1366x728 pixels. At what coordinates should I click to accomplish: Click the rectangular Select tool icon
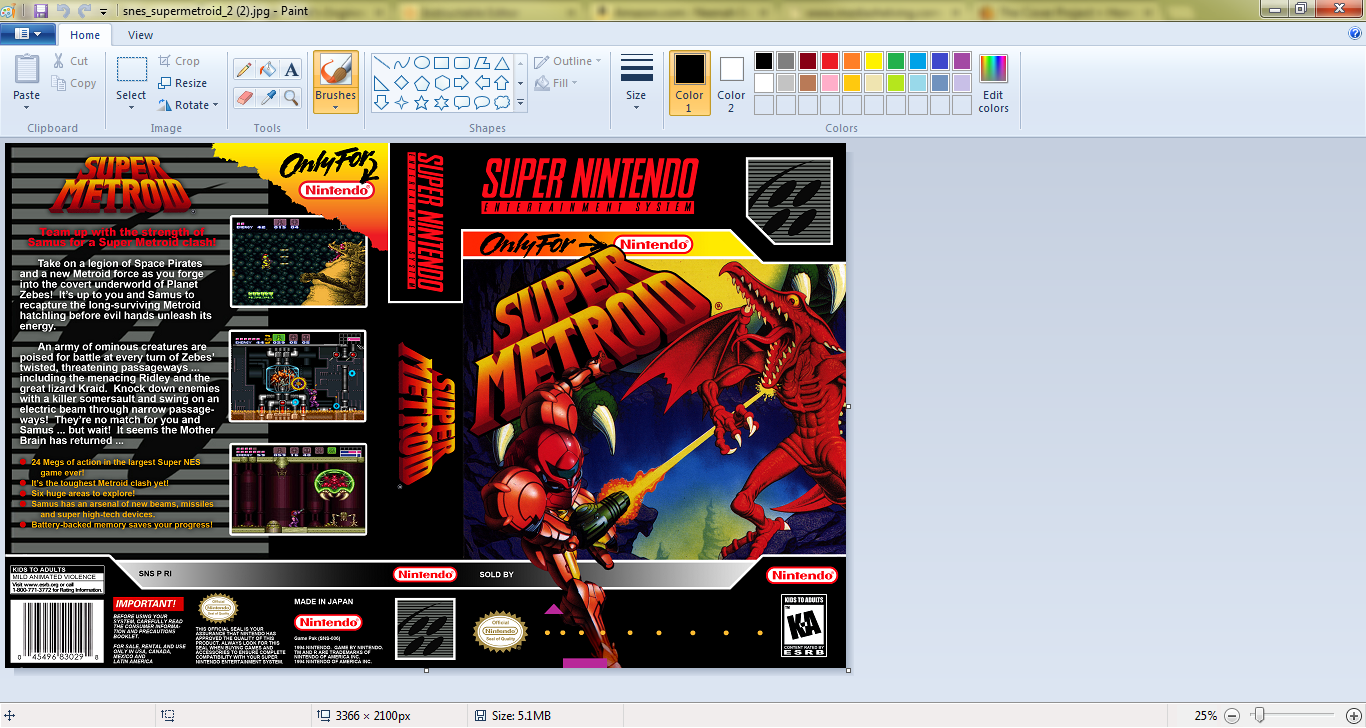[131, 69]
